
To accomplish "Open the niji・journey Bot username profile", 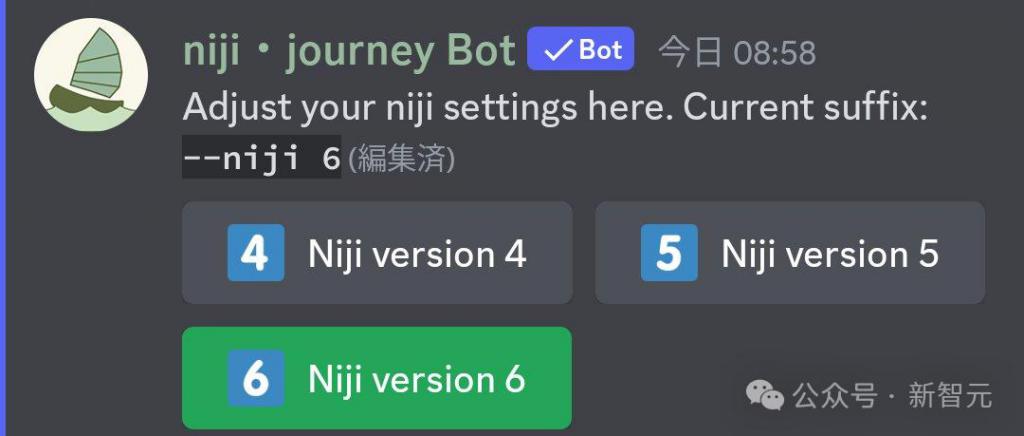I will pyautogui.click(x=349, y=51).
